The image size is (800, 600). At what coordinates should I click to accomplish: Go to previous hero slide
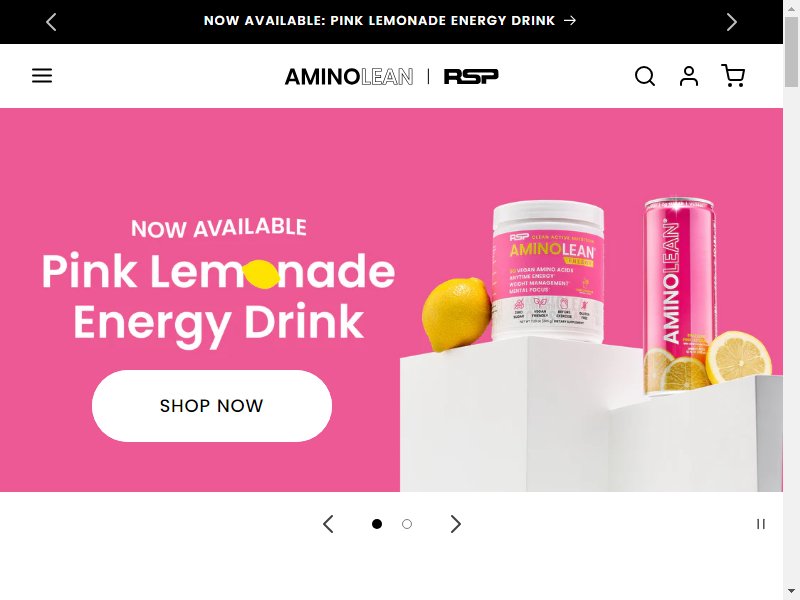(328, 524)
